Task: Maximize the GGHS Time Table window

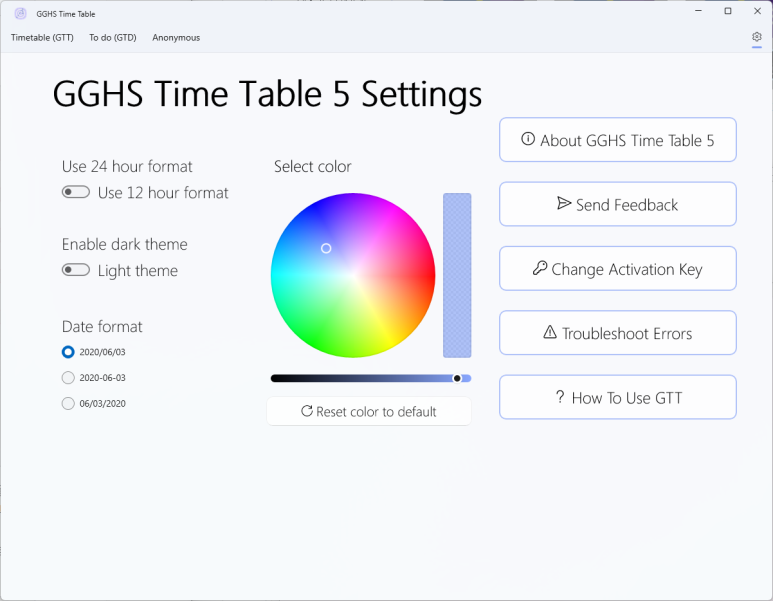Action: (x=728, y=11)
